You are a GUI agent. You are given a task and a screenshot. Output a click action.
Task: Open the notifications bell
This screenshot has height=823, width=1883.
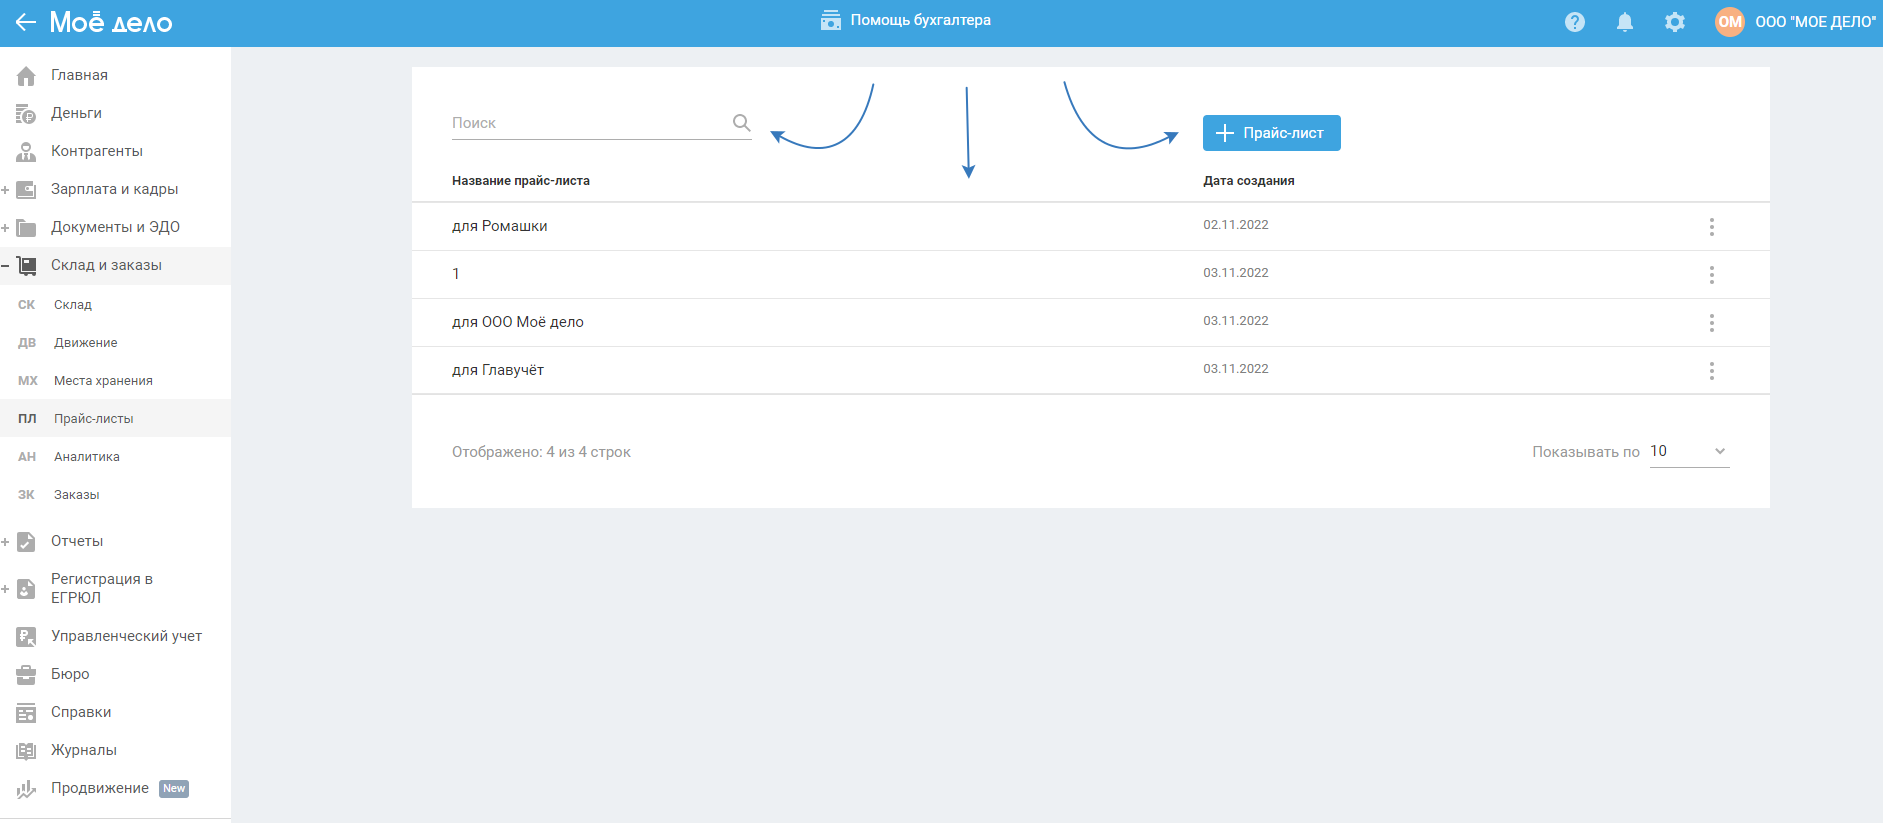click(x=1625, y=22)
